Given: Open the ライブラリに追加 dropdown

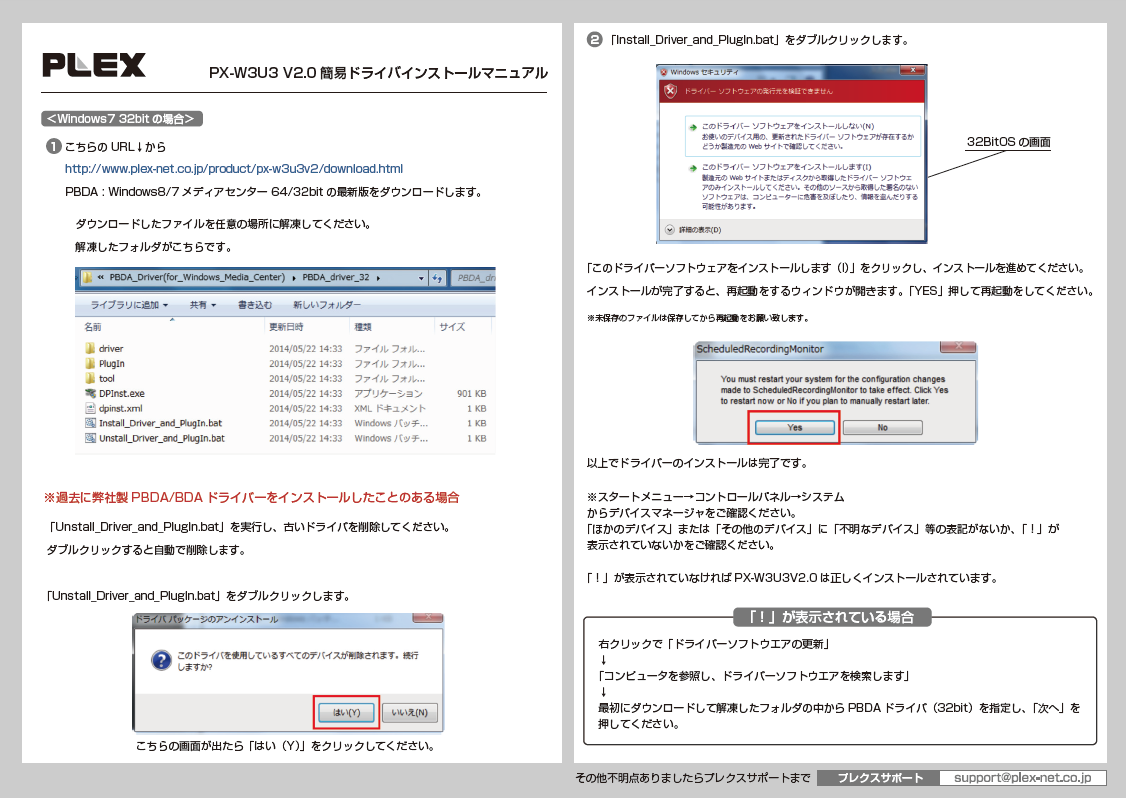Looking at the screenshot, I should point(129,304).
